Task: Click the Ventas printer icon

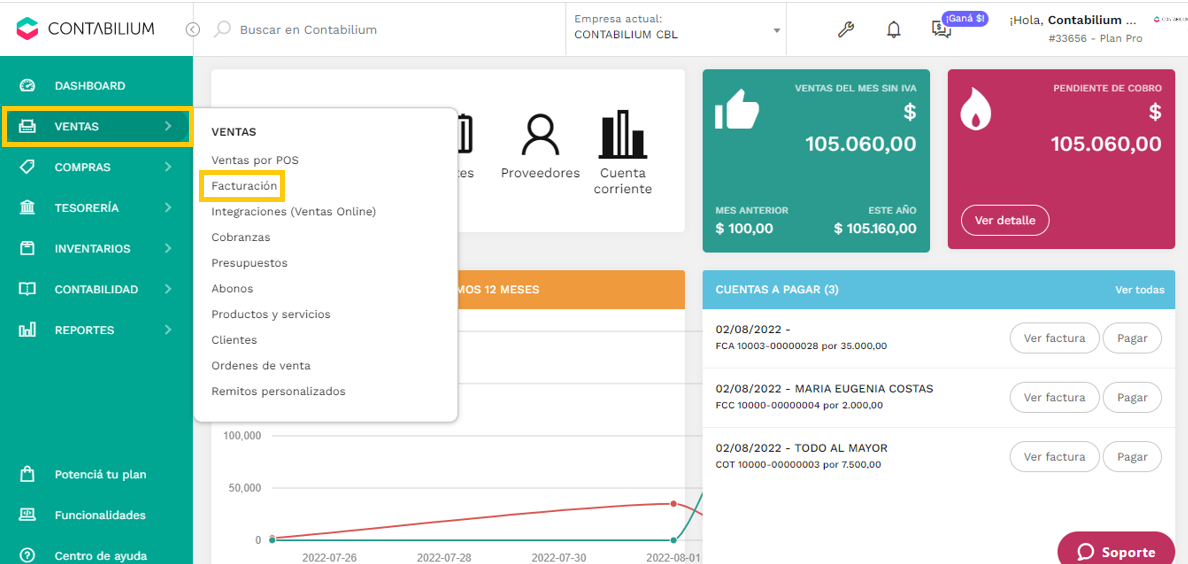Action: tap(27, 127)
